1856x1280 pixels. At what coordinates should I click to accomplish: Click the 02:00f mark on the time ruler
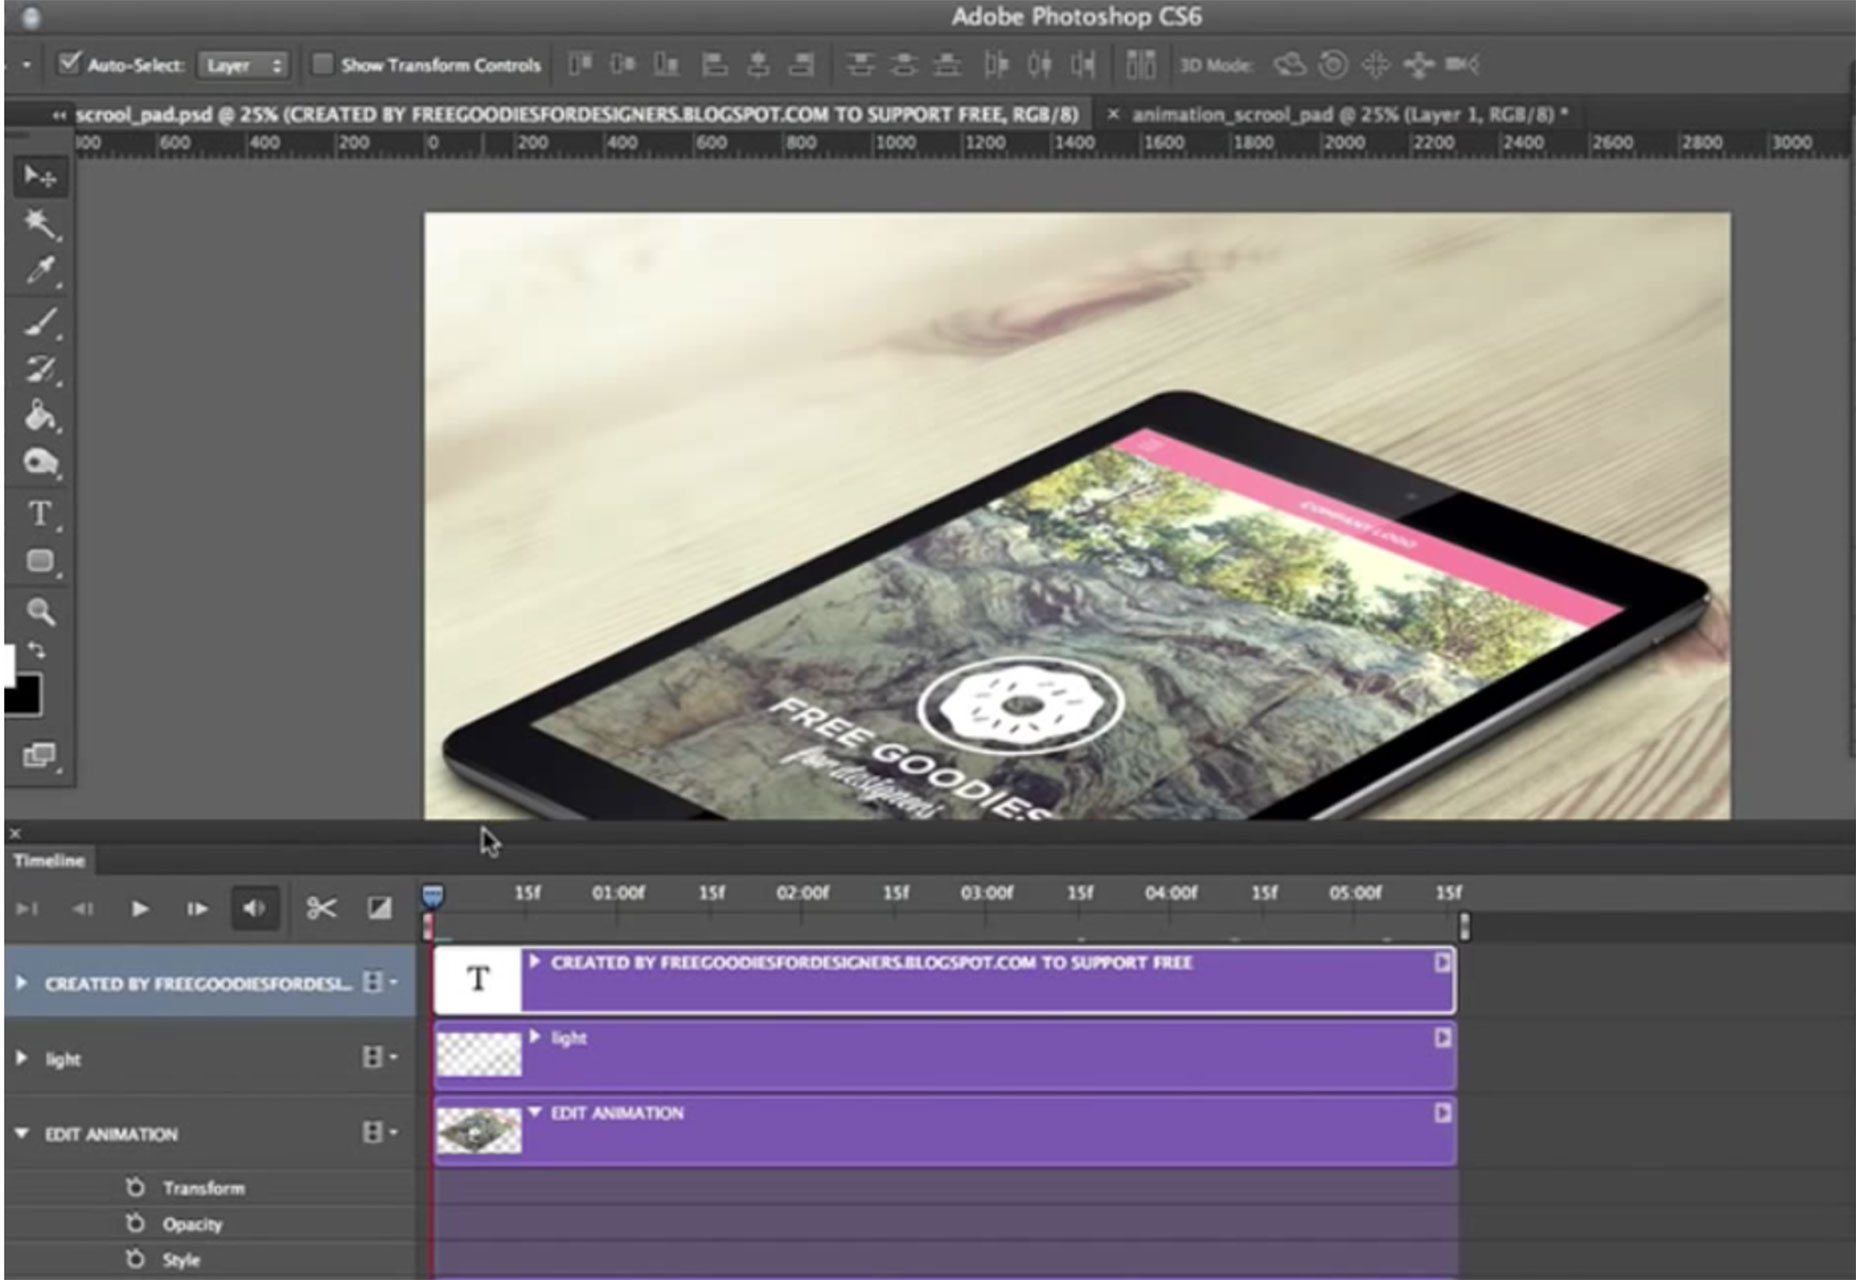point(802,892)
